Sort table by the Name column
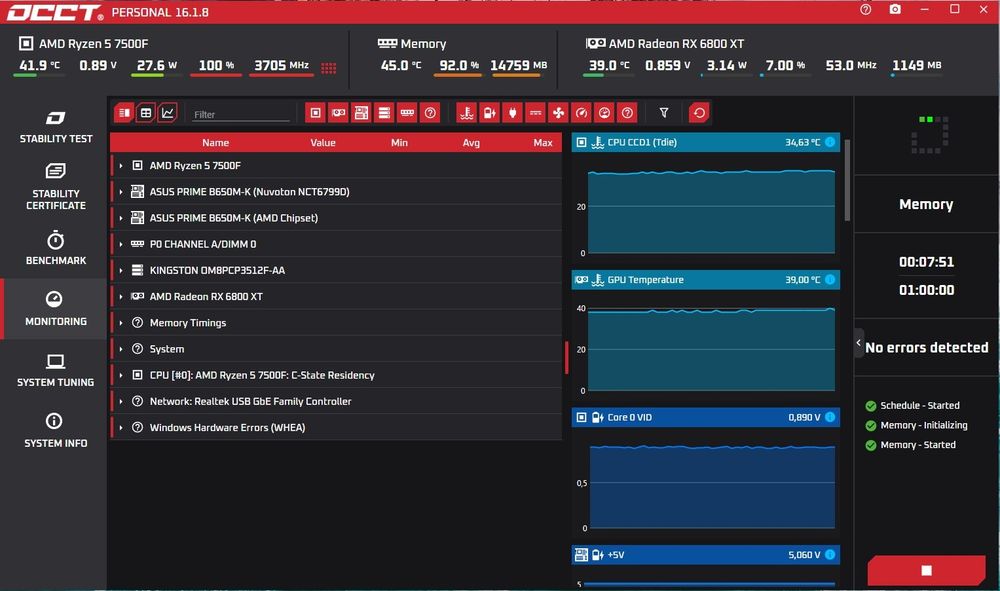Viewport: 1000px width, 591px height. pos(216,142)
